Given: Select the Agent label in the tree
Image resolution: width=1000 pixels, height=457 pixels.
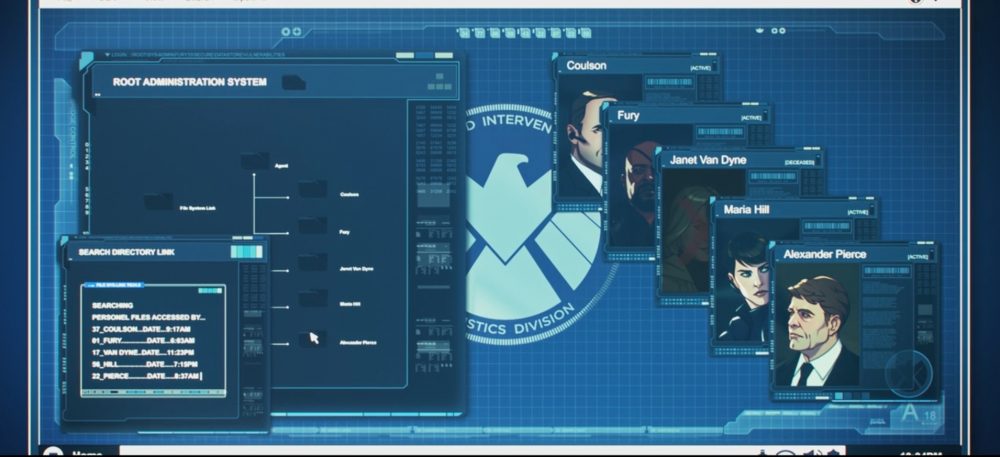Looking at the screenshot, I should [281, 166].
